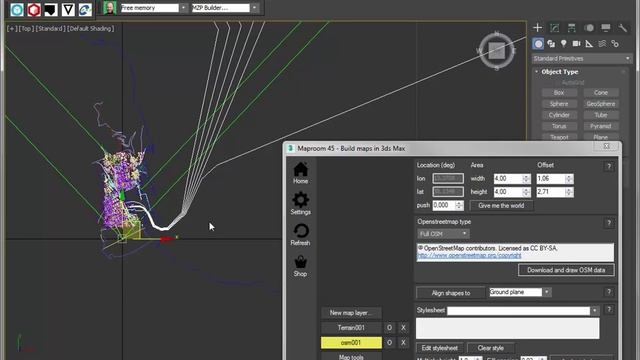
Task: Click the Area width spinner arrows
Action: tap(526, 179)
